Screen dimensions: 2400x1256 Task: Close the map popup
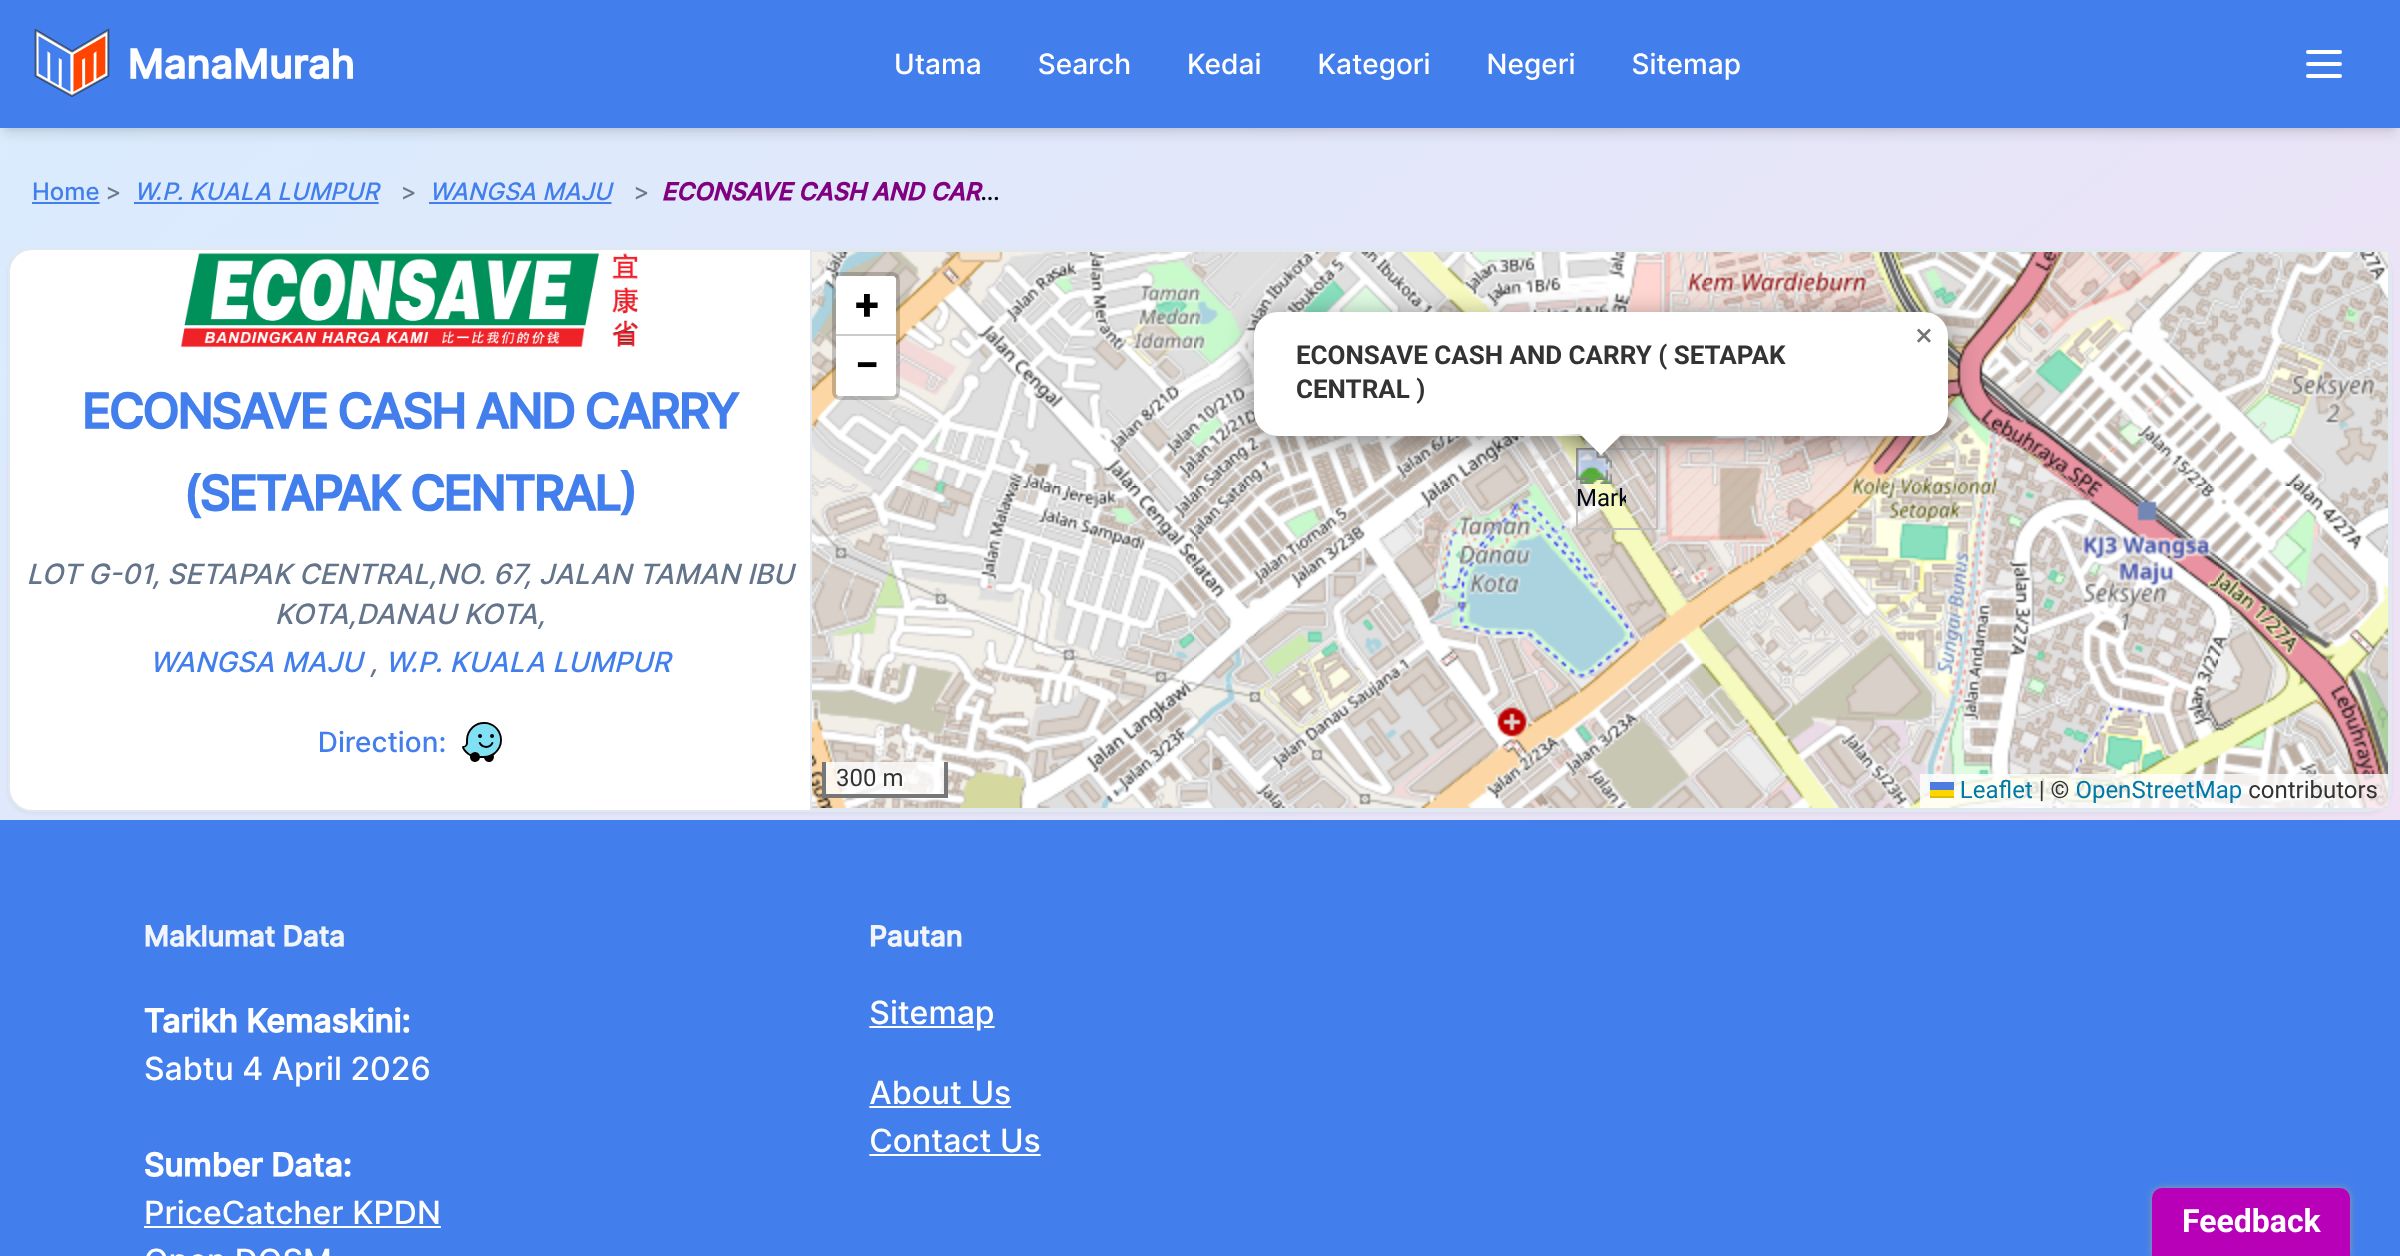[1923, 336]
